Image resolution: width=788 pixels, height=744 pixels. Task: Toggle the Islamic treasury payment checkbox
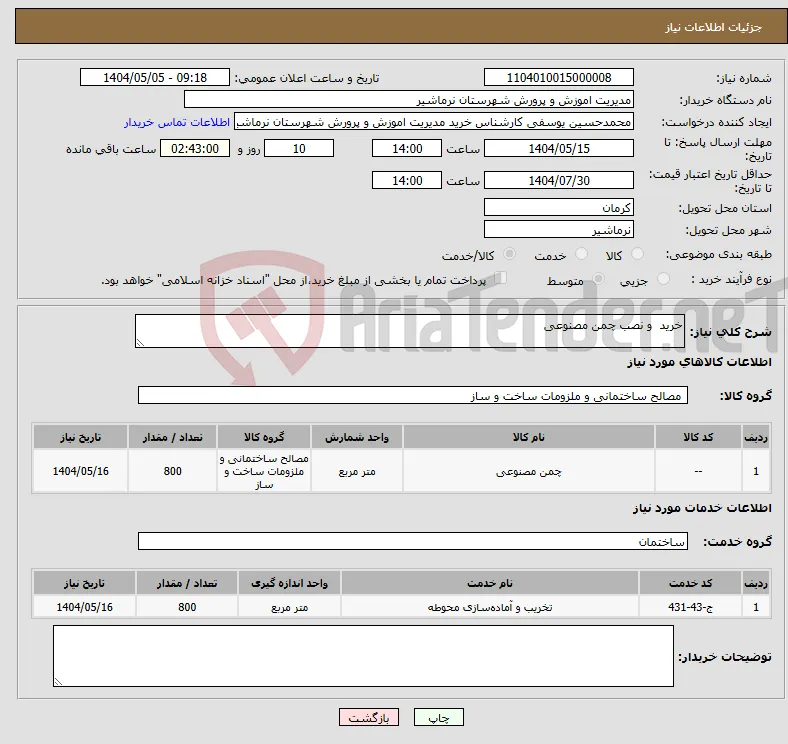(501, 278)
